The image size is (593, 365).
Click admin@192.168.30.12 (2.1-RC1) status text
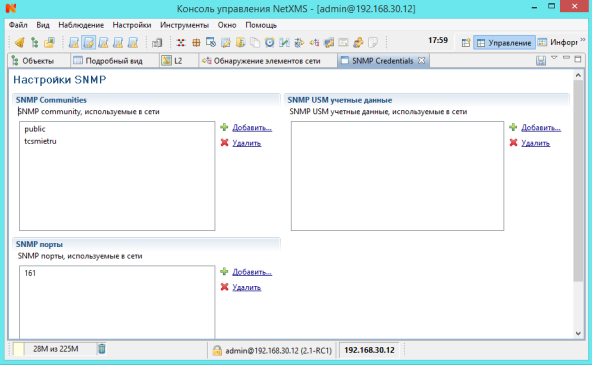pyautogui.click(x=279, y=351)
